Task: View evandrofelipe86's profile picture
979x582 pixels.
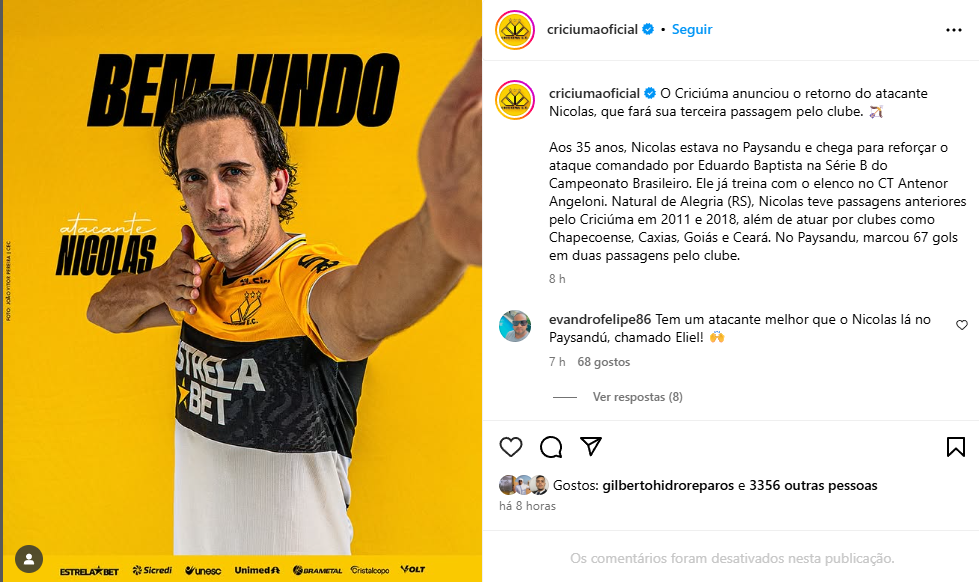Action: pos(515,326)
